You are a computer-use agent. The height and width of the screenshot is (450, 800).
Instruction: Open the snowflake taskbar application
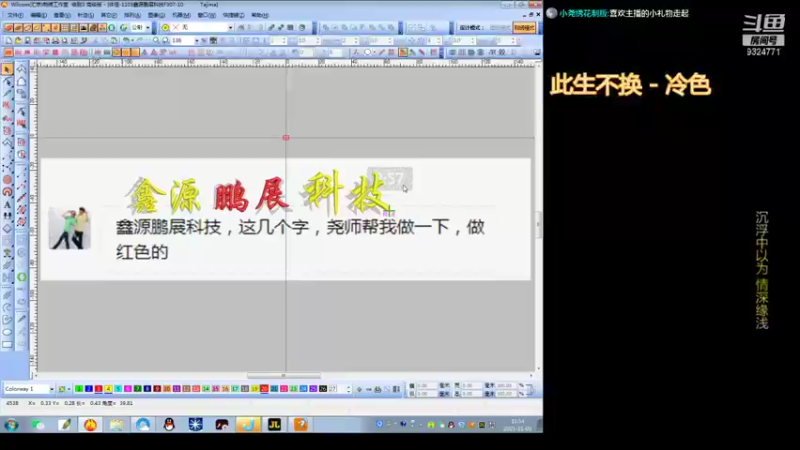pyautogui.click(x=195, y=424)
